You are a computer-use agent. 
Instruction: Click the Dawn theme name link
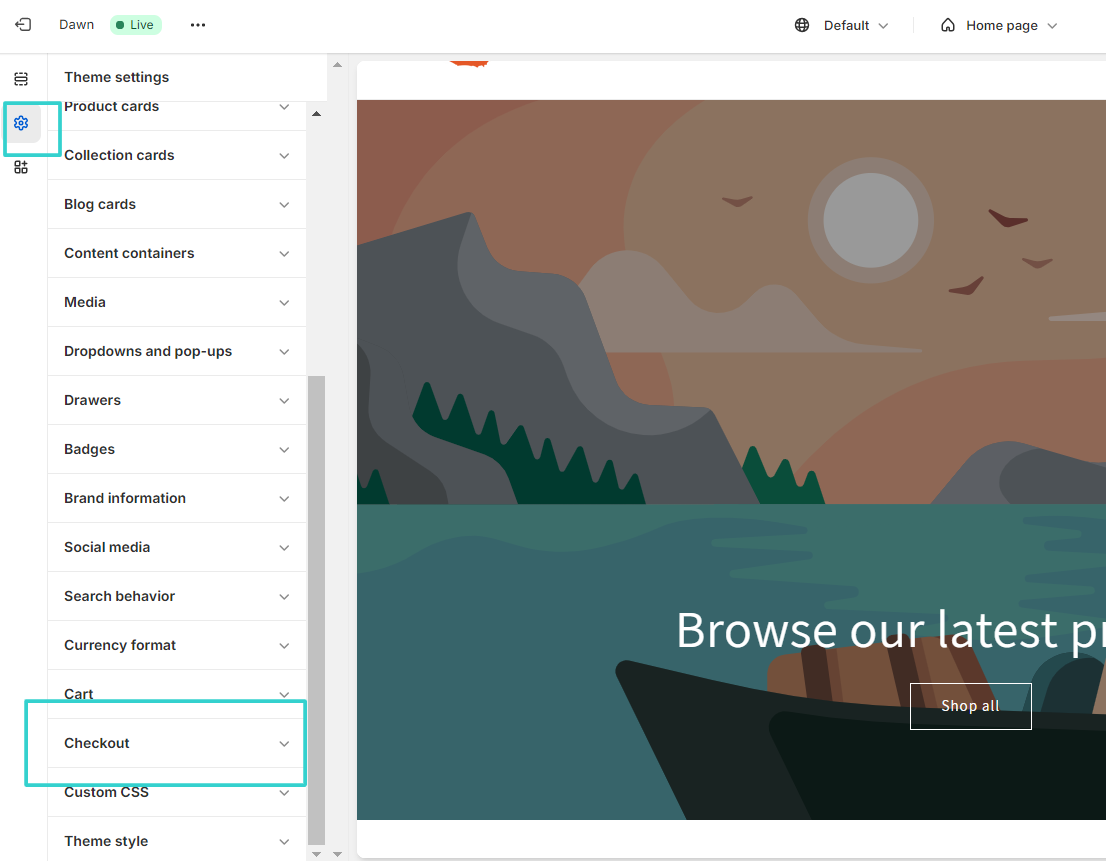76,24
